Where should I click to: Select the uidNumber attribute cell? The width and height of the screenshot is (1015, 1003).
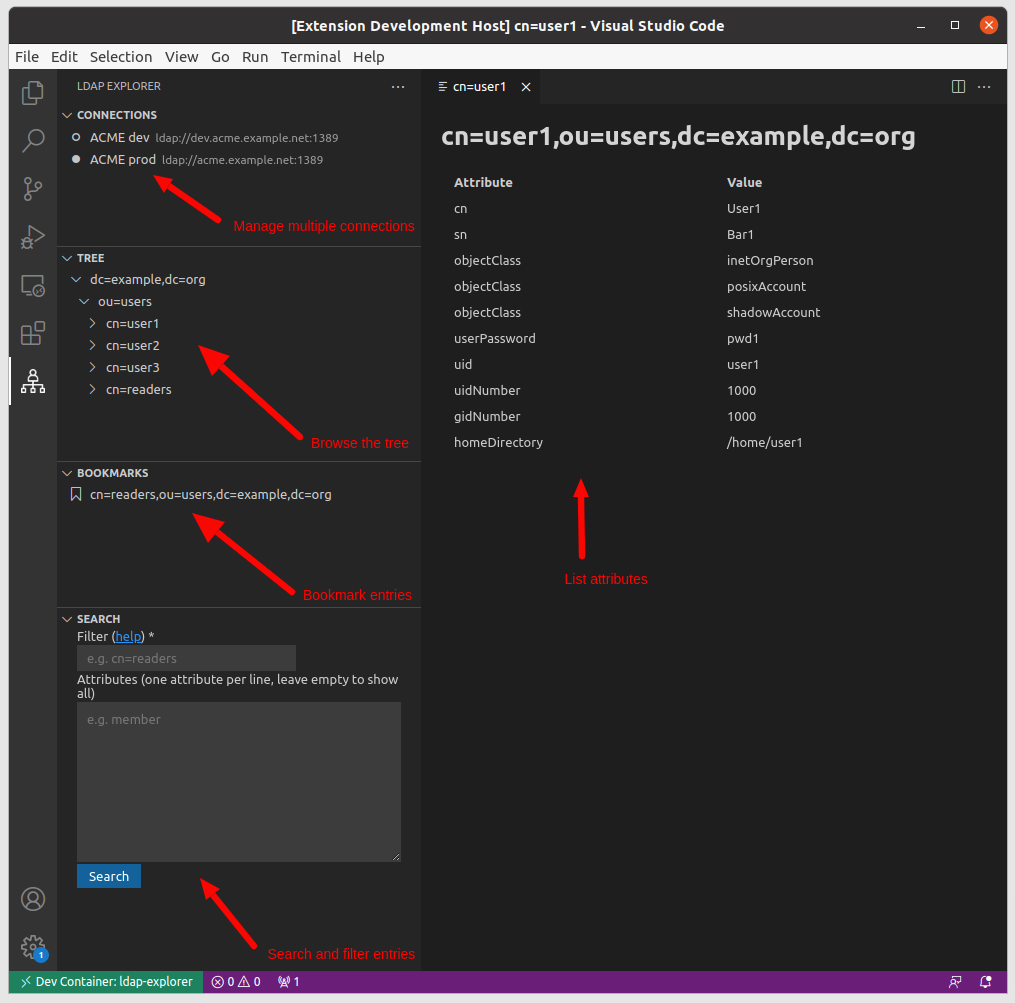(x=487, y=390)
